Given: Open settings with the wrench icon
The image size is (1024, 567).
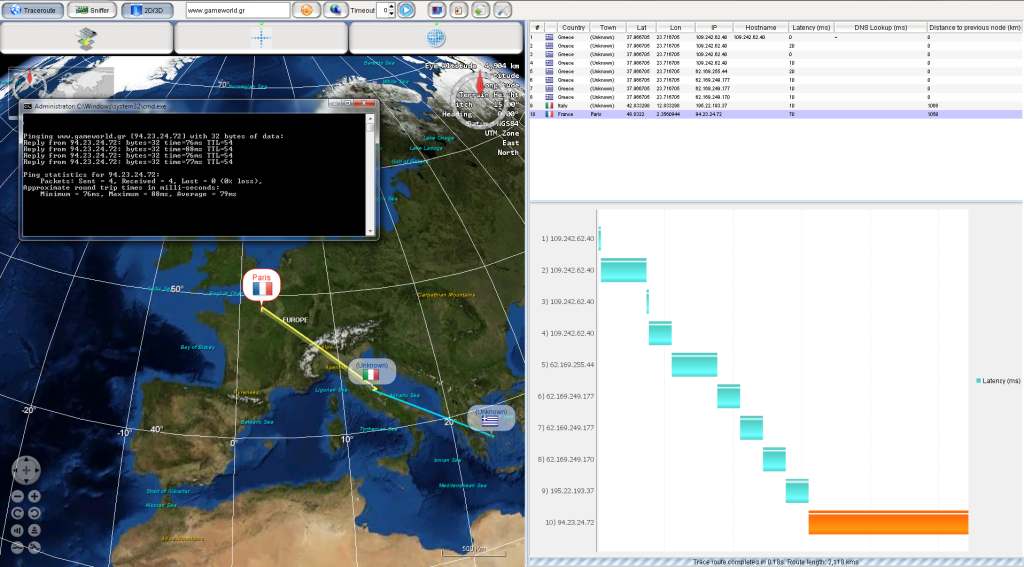Looking at the screenshot, I should click(501, 10).
